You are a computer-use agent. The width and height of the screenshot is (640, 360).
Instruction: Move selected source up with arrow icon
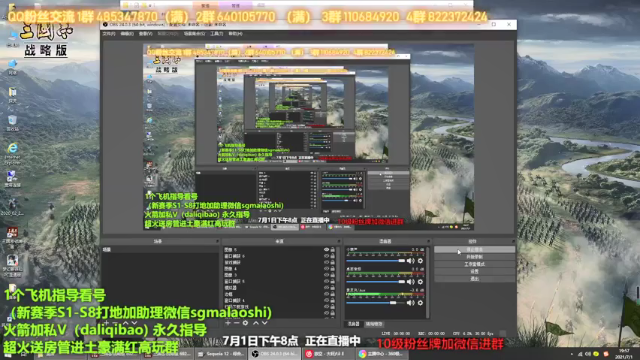(256, 323)
